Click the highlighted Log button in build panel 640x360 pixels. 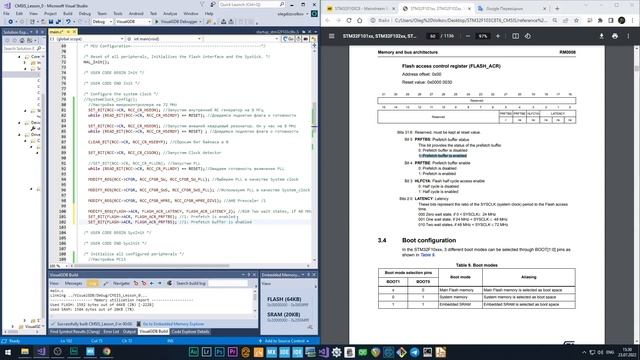point(93,283)
